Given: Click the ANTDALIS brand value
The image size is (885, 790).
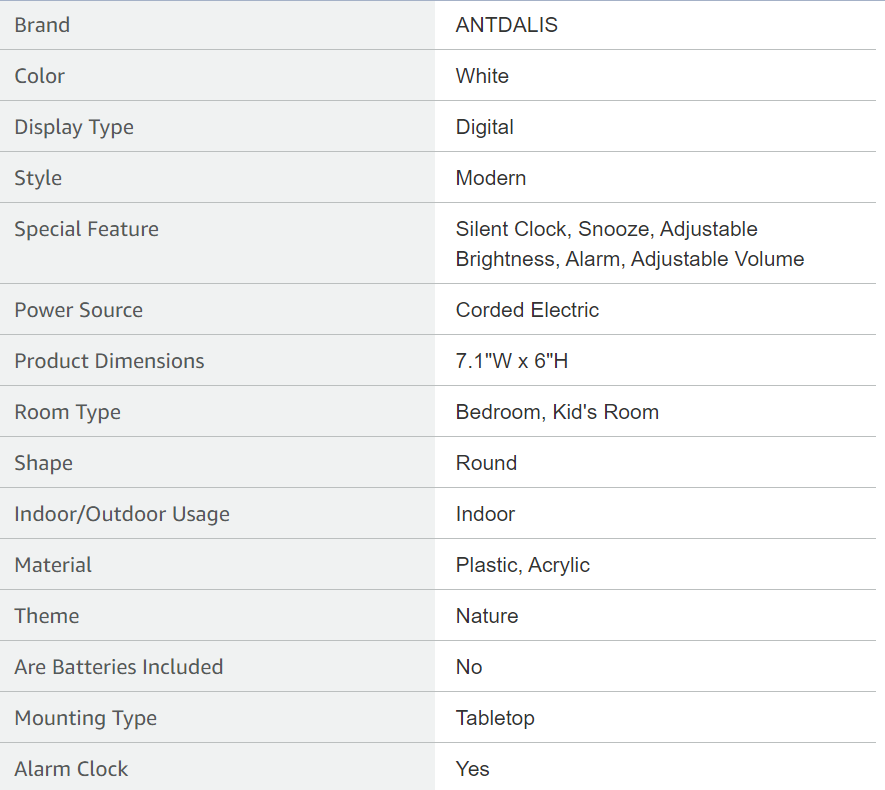Looking at the screenshot, I should tap(506, 25).
